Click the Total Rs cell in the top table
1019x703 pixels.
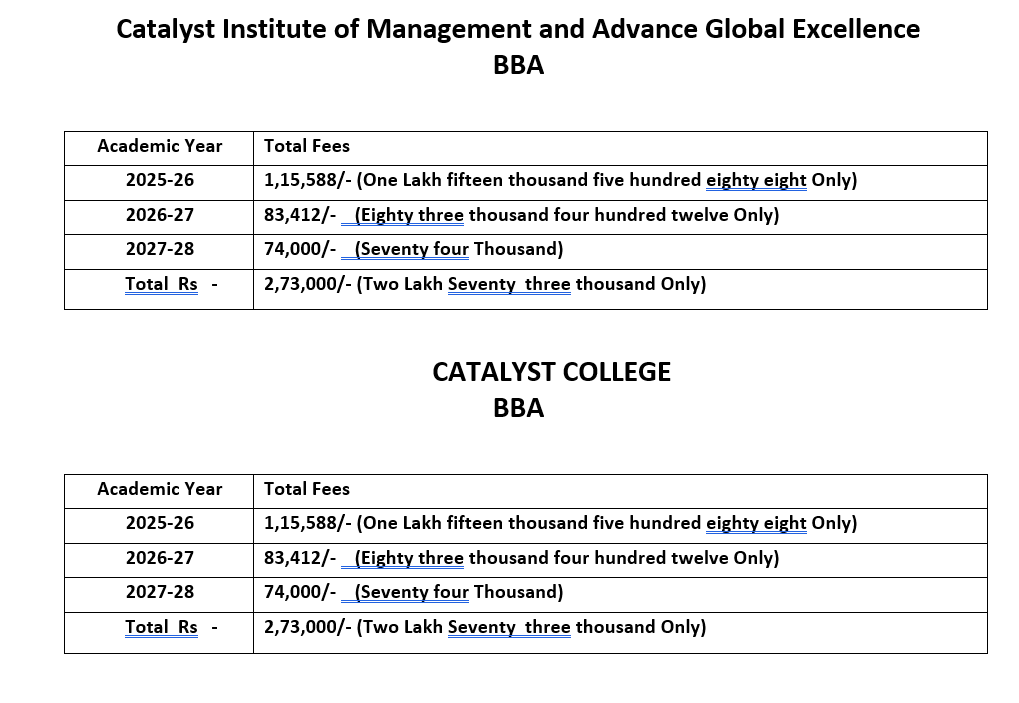tap(162, 284)
